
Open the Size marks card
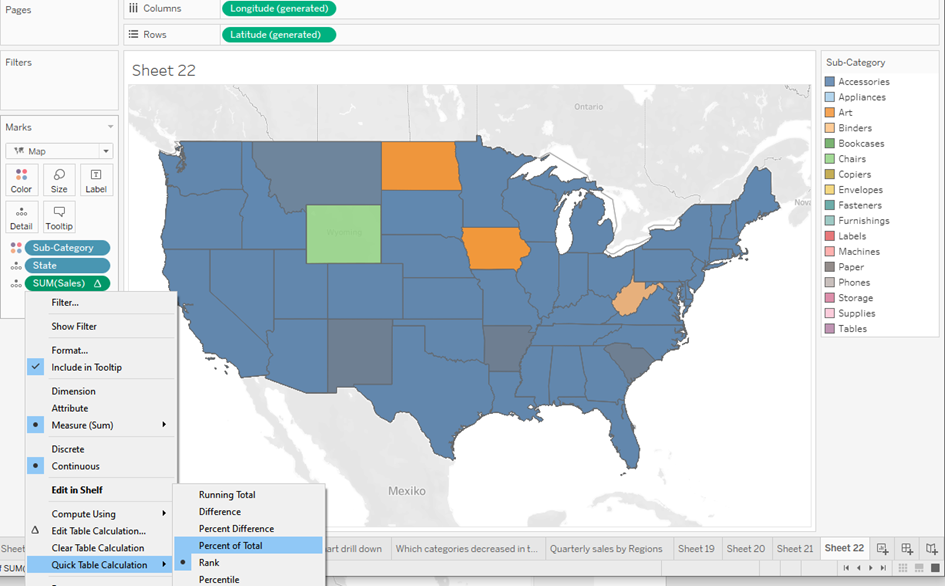59,180
